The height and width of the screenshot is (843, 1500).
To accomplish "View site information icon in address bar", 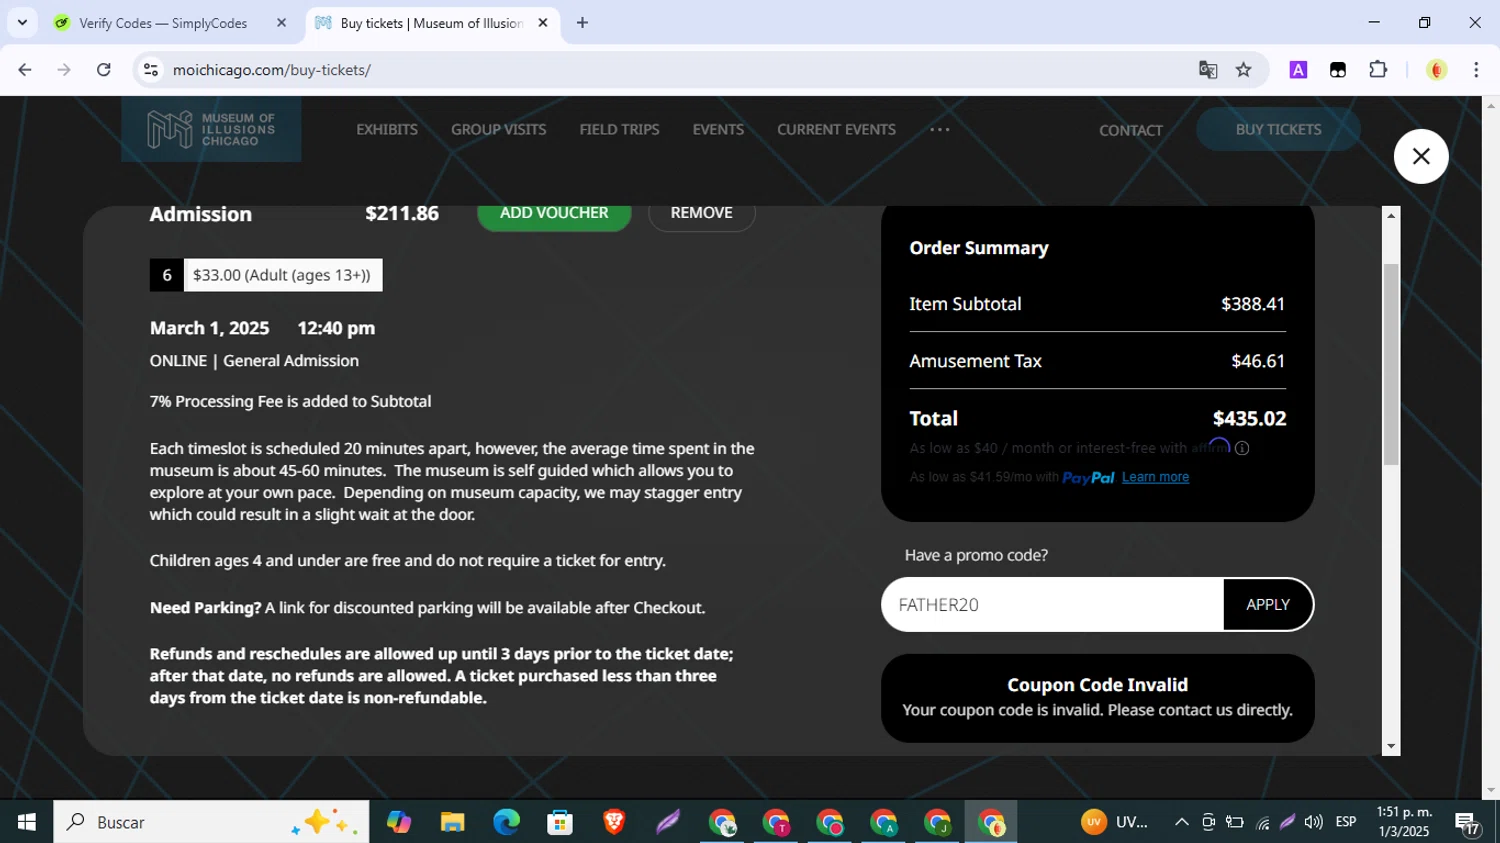I will click(151, 70).
